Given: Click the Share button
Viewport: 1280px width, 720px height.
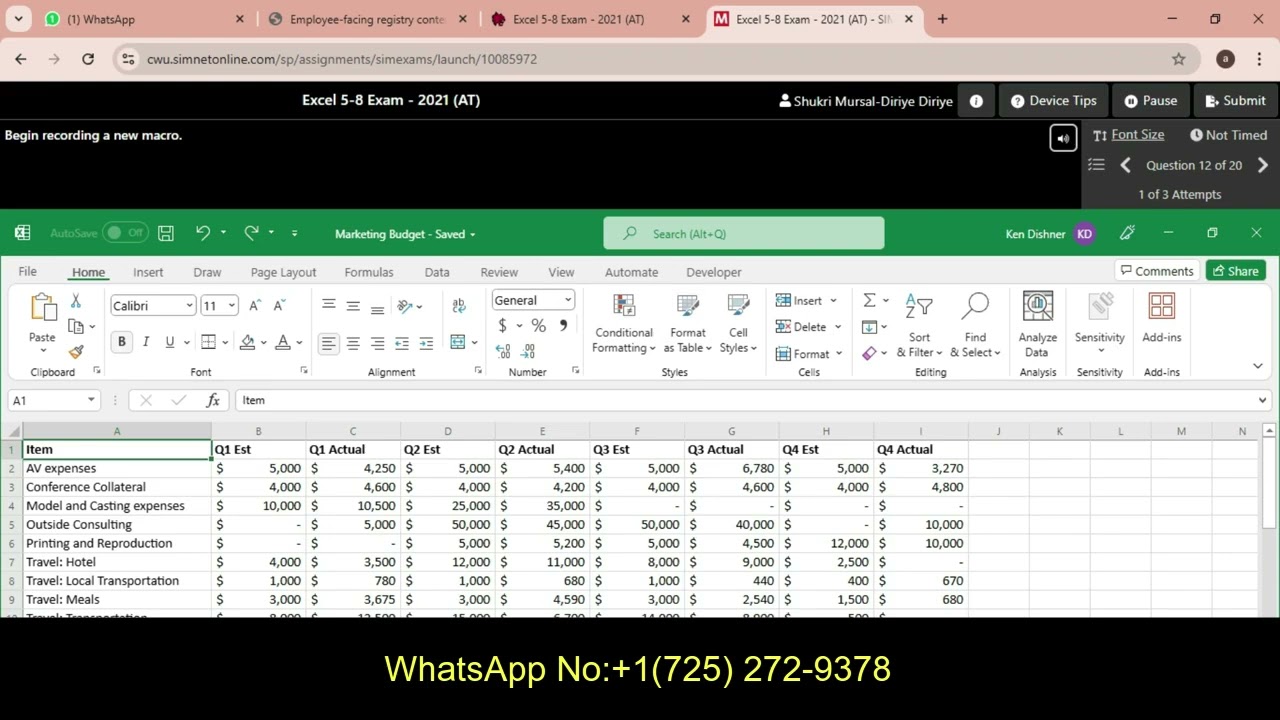Looking at the screenshot, I should [x=1235, y=271].
